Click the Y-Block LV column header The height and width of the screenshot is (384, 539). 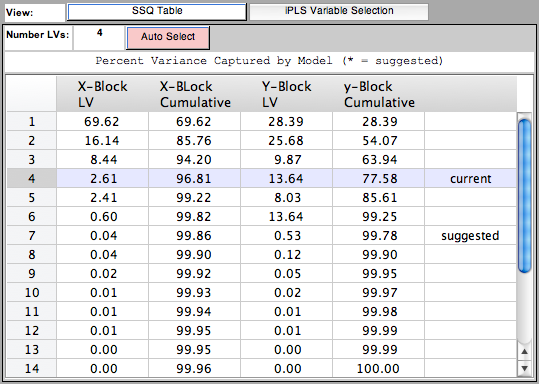(x=286, y=94)
